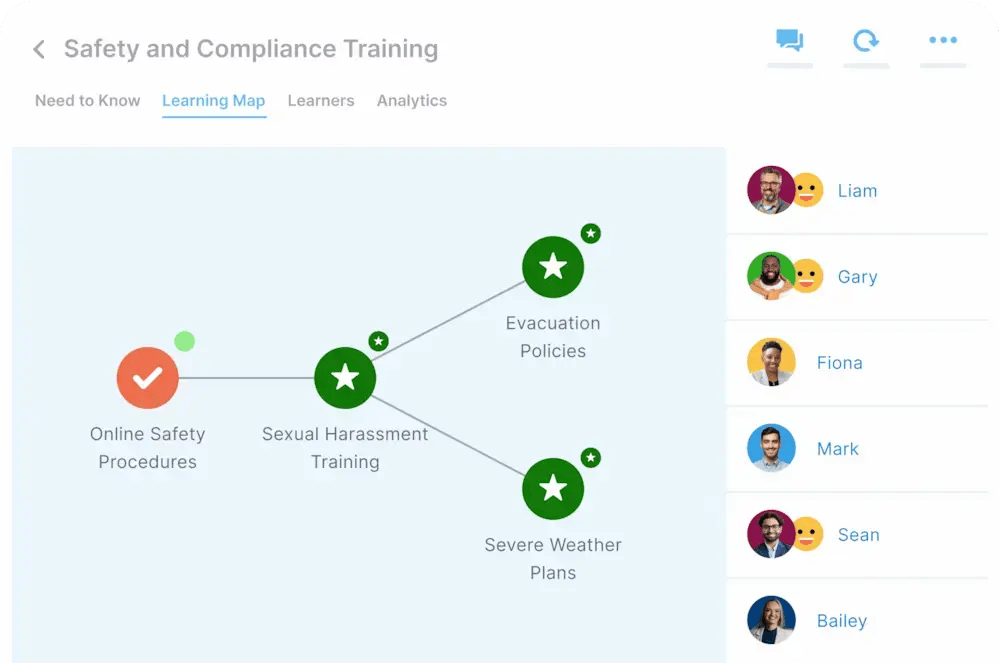Viewport: 999px width, 663px height.
Task: Click the green status dot near Online Safety Procedures
Action: (x=184, y=341)
